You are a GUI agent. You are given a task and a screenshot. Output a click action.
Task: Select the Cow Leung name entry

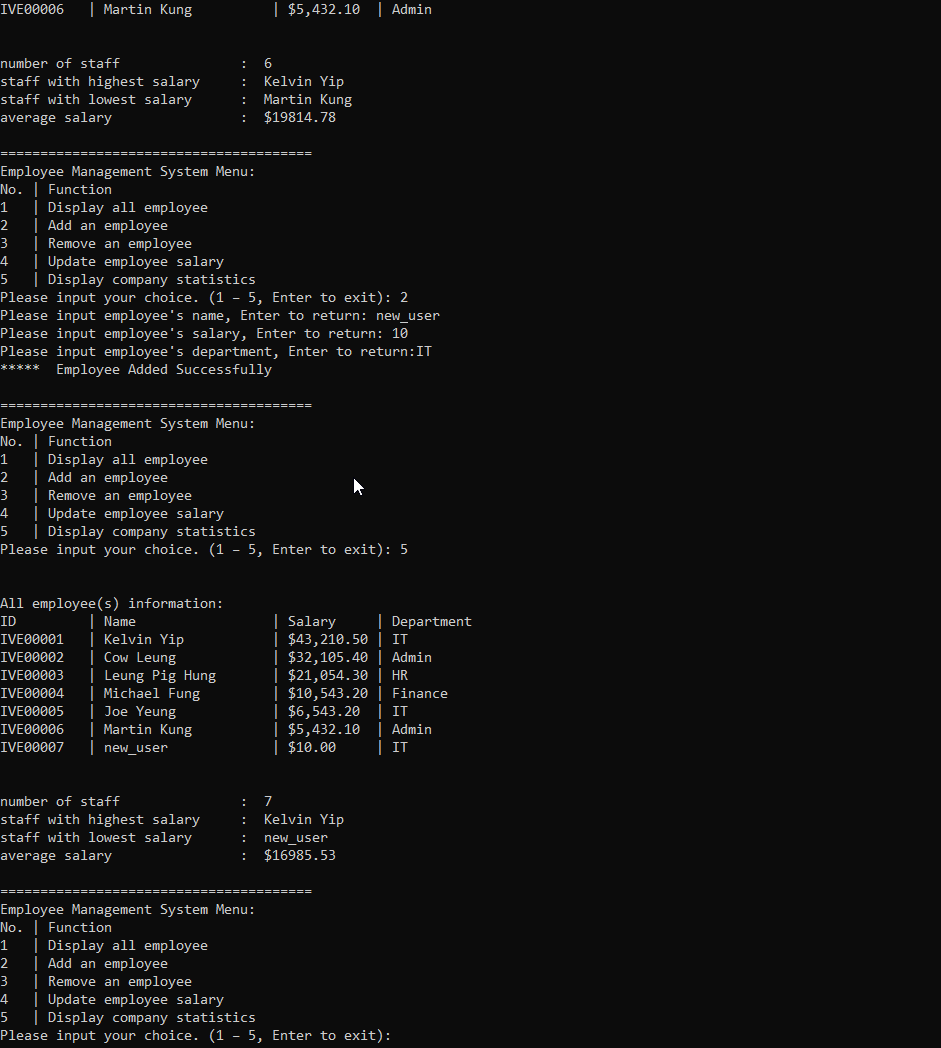140,658
